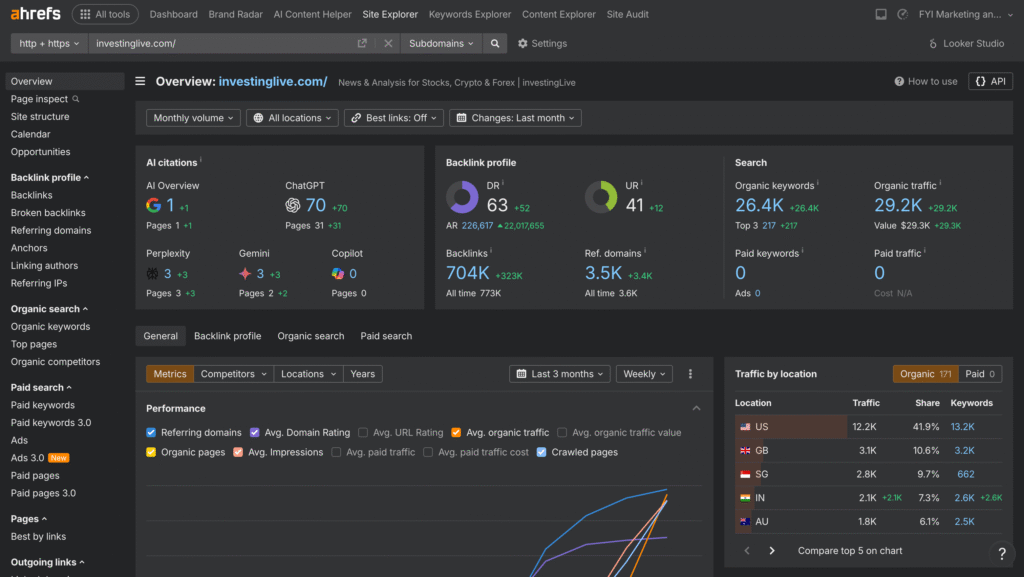Open the All tools dropdown

(x=105, y=14)
